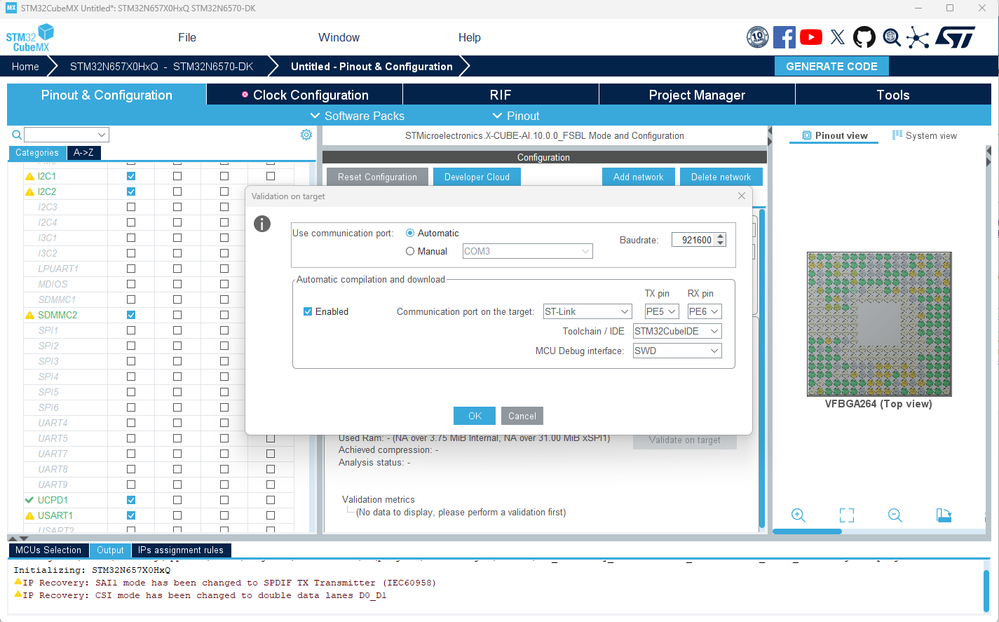
Task: Fit the chip pinout to the view
Action: click(847, 515)
